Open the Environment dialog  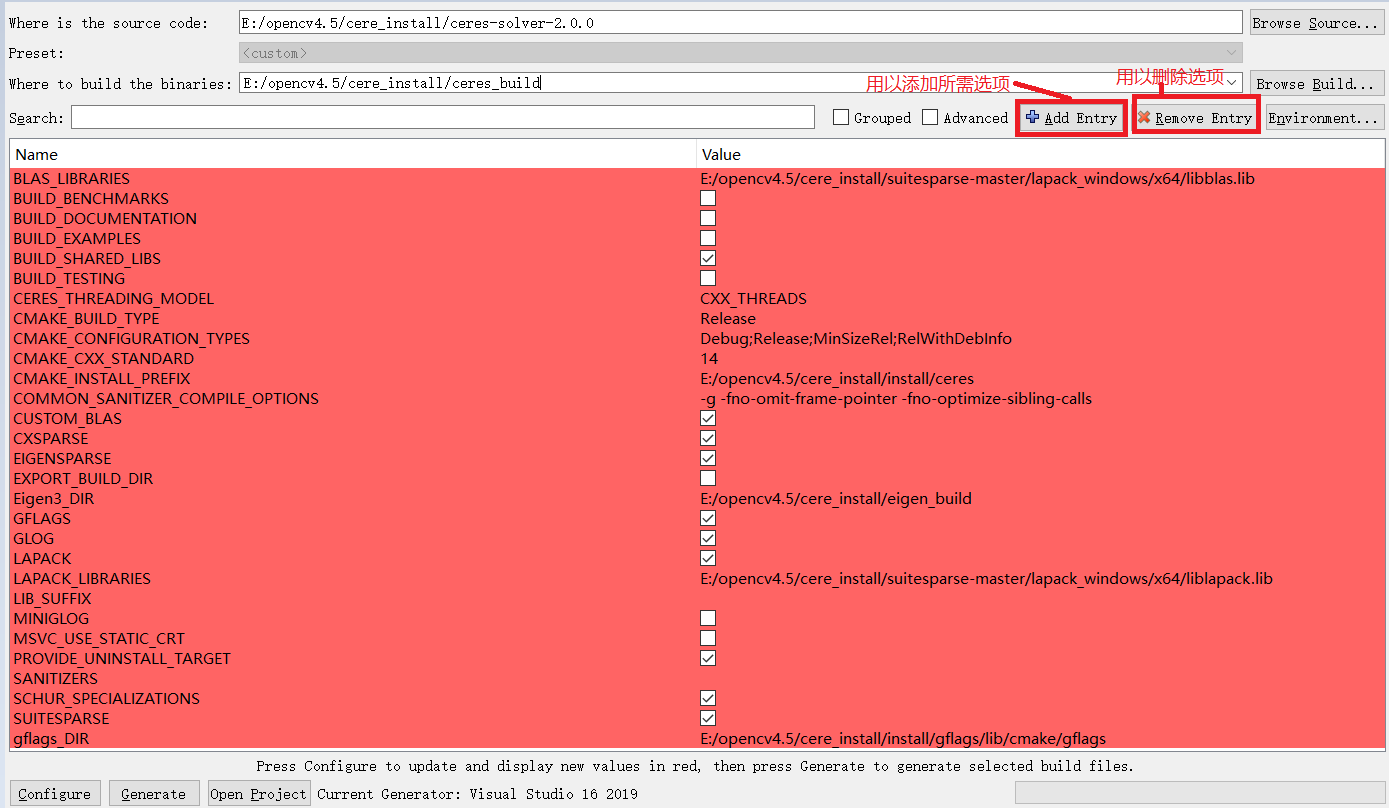1323,117
